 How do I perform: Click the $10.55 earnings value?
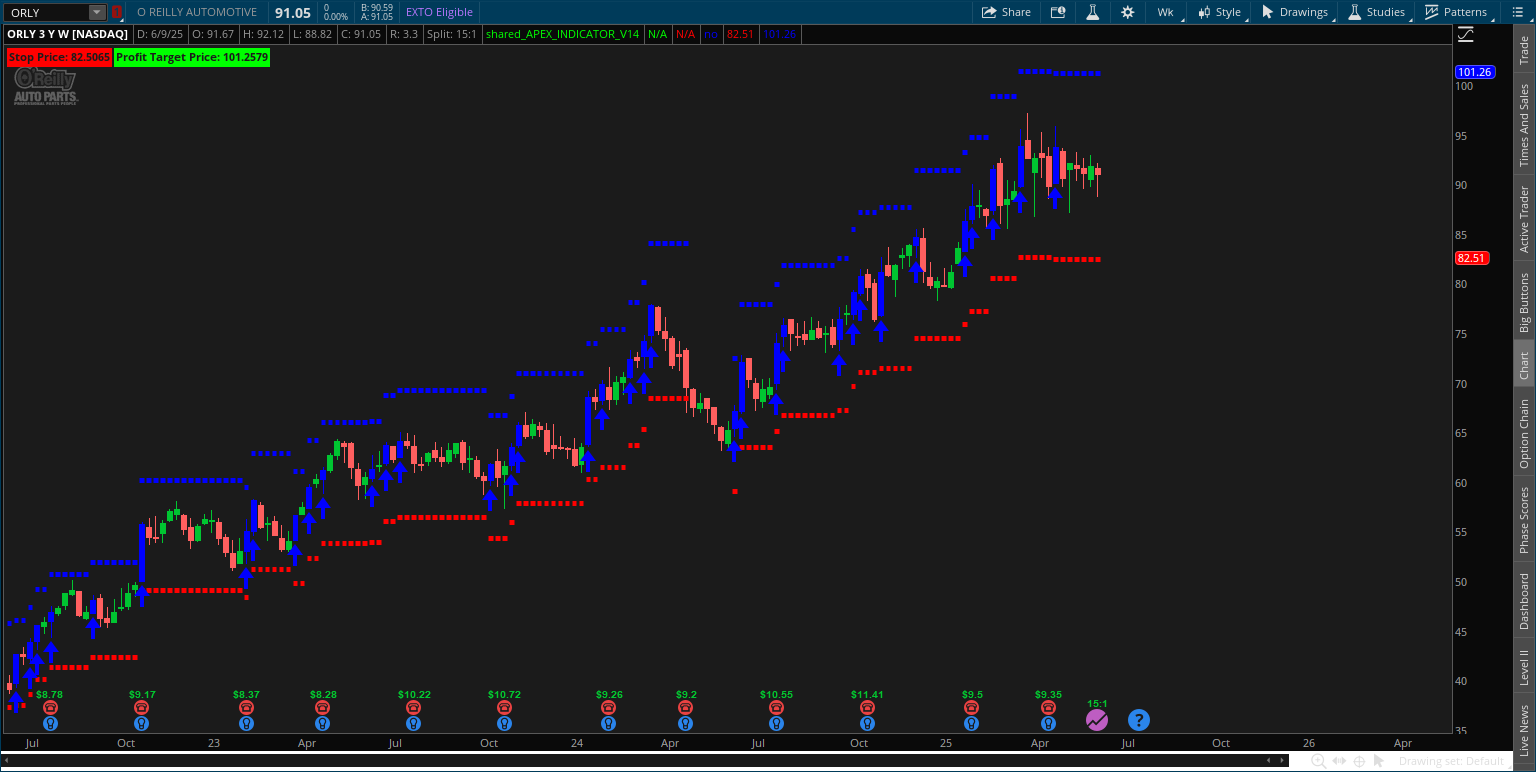pos(776,694)
